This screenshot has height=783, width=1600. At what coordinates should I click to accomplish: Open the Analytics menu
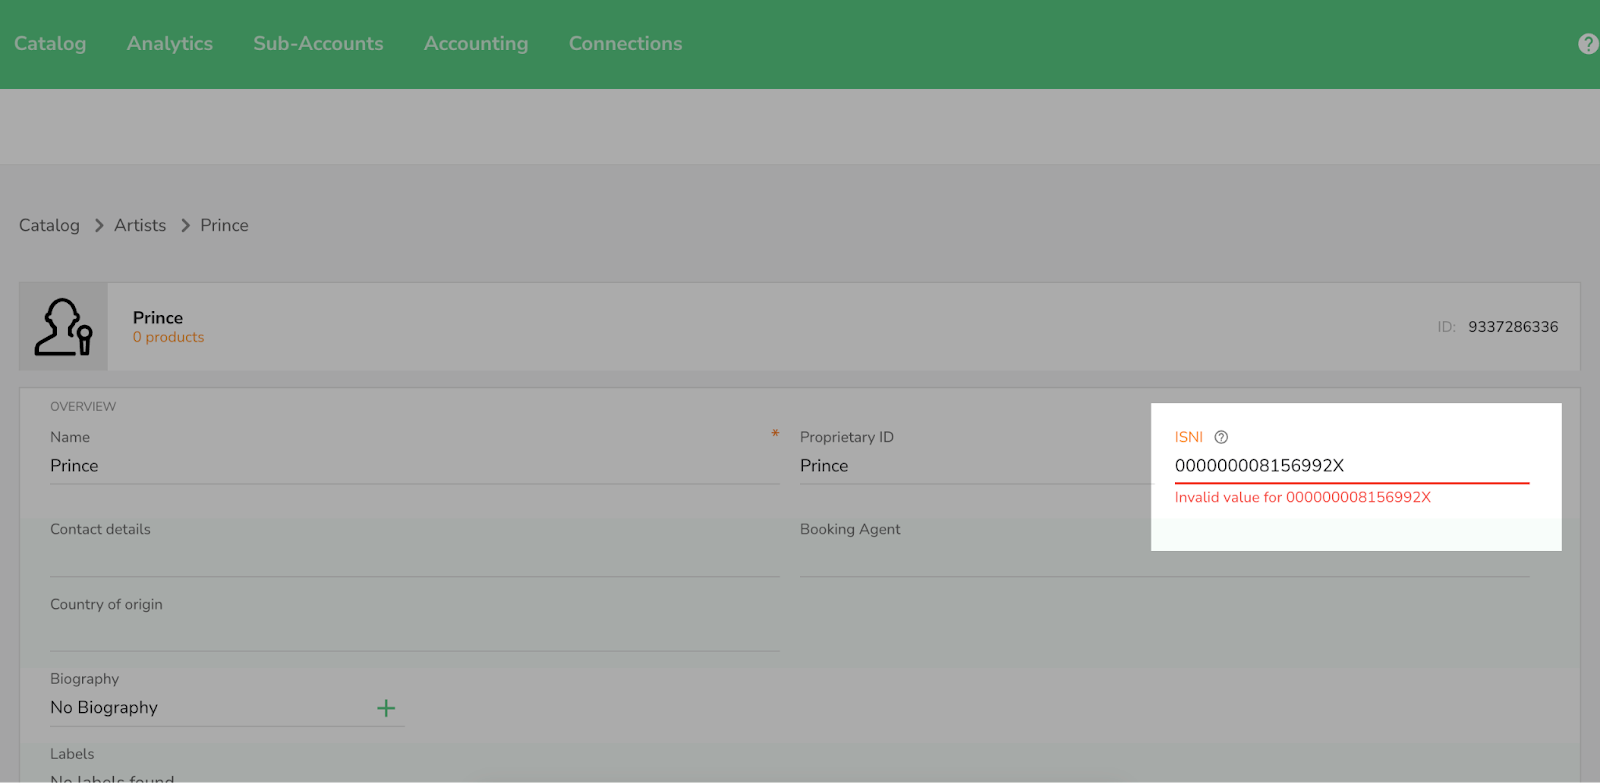point(170,44)
